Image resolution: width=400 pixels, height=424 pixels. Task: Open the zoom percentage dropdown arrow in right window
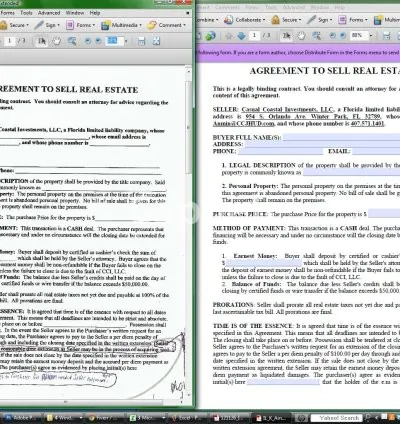370,36
